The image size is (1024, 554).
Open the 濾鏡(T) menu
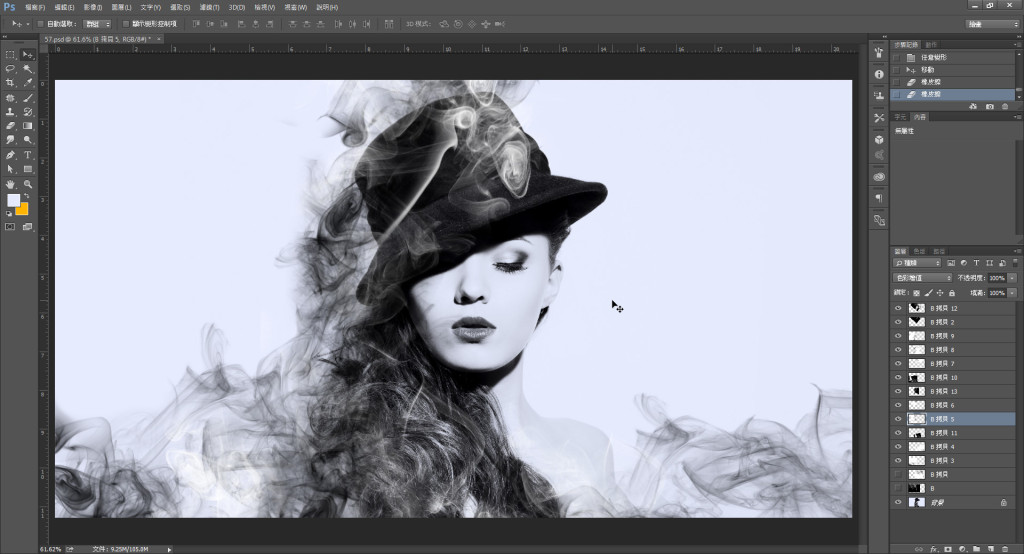[x=210, y=7]
